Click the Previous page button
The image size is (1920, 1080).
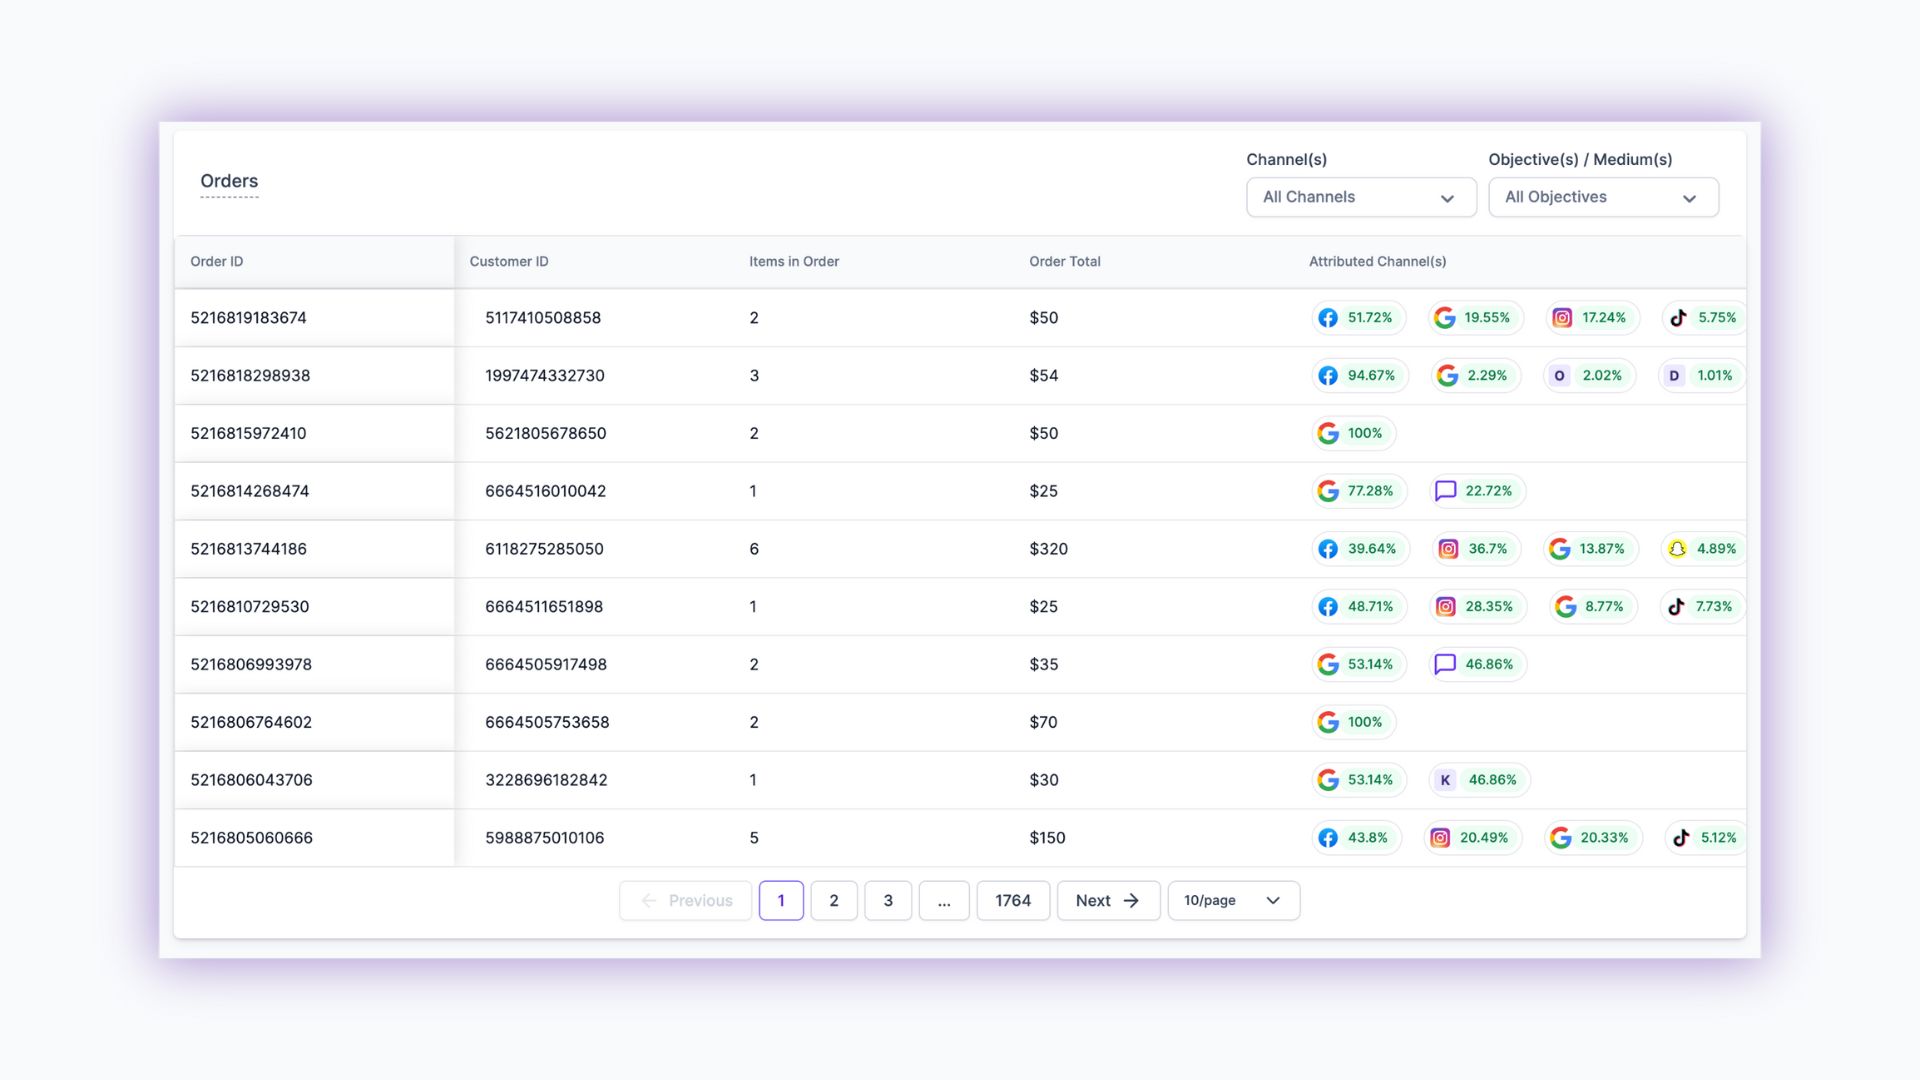coord(685,901)
